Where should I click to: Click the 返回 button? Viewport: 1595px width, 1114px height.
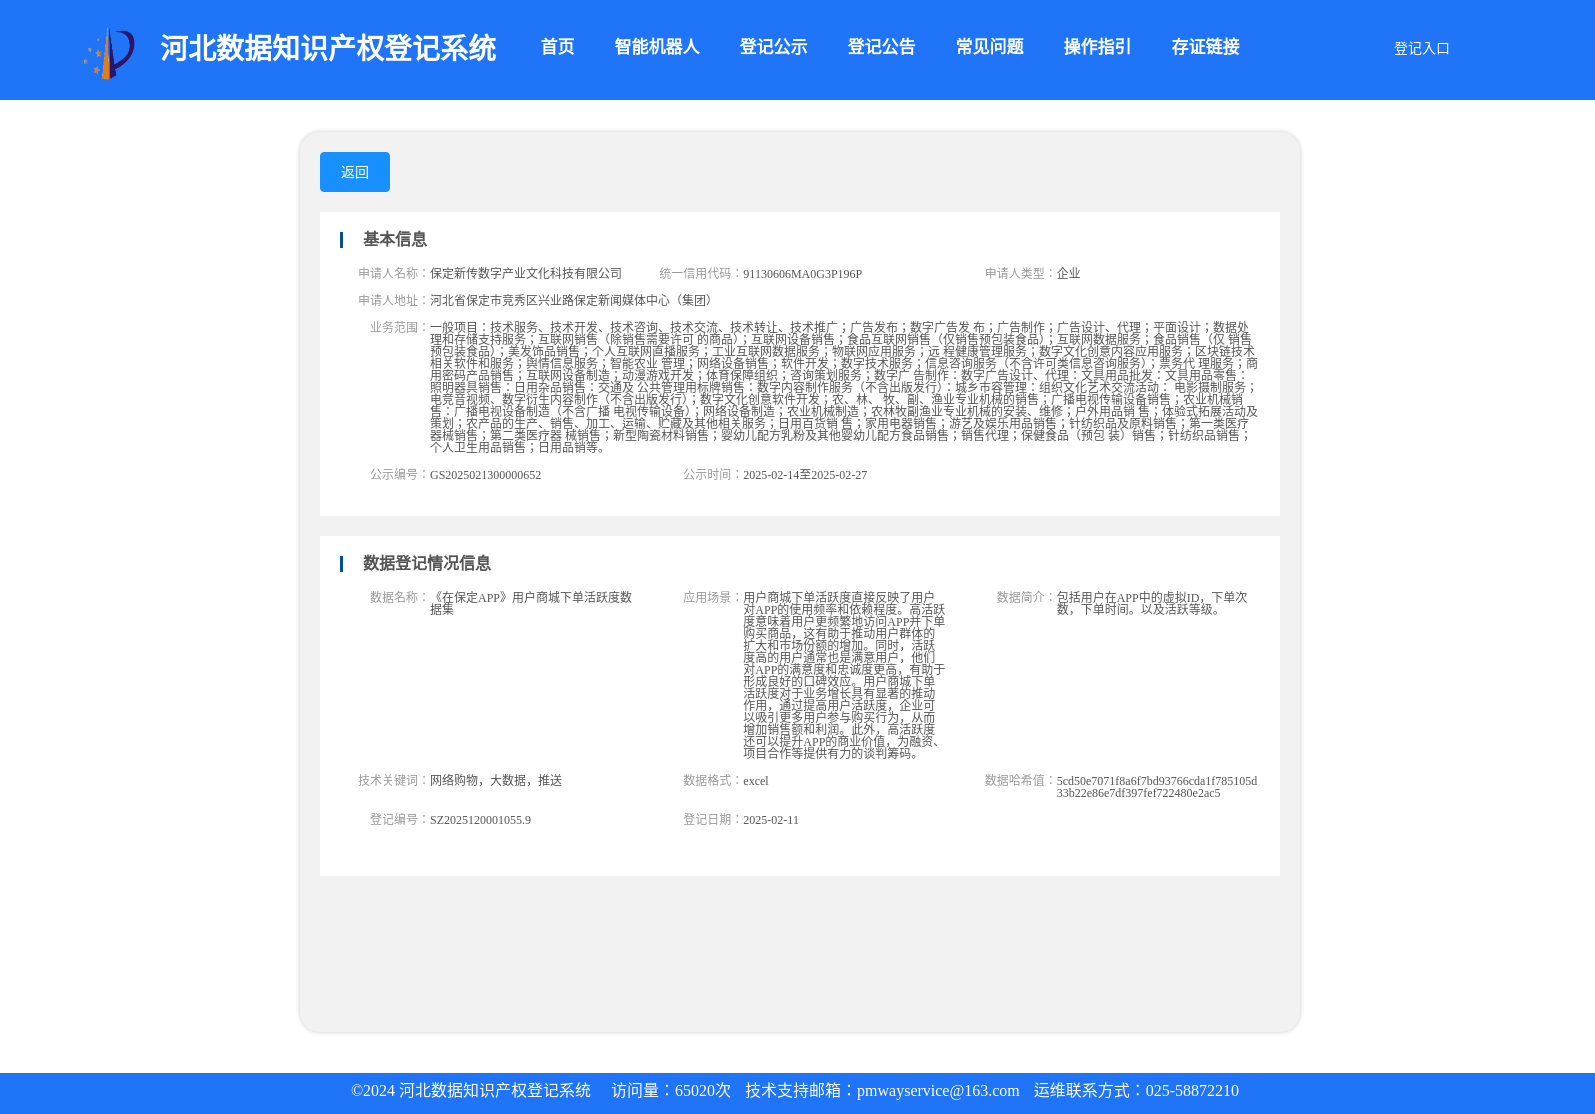(x=355, y=172)
